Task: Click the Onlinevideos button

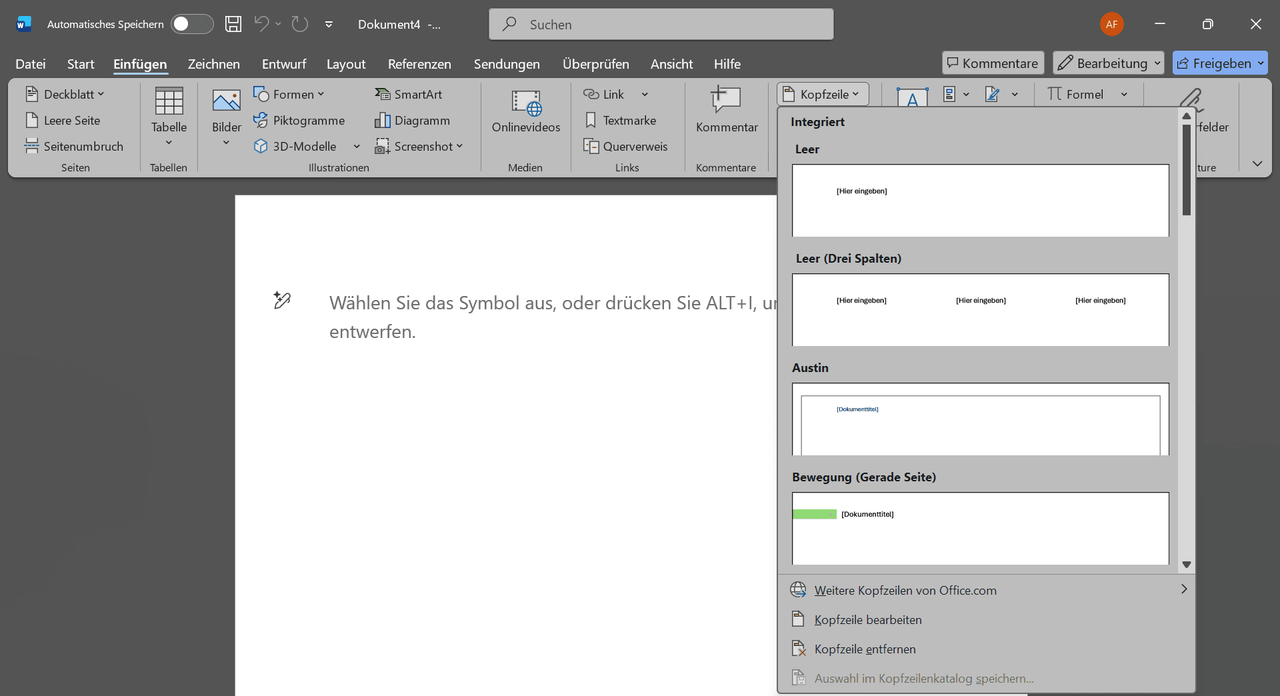Action: pos(526,112)
